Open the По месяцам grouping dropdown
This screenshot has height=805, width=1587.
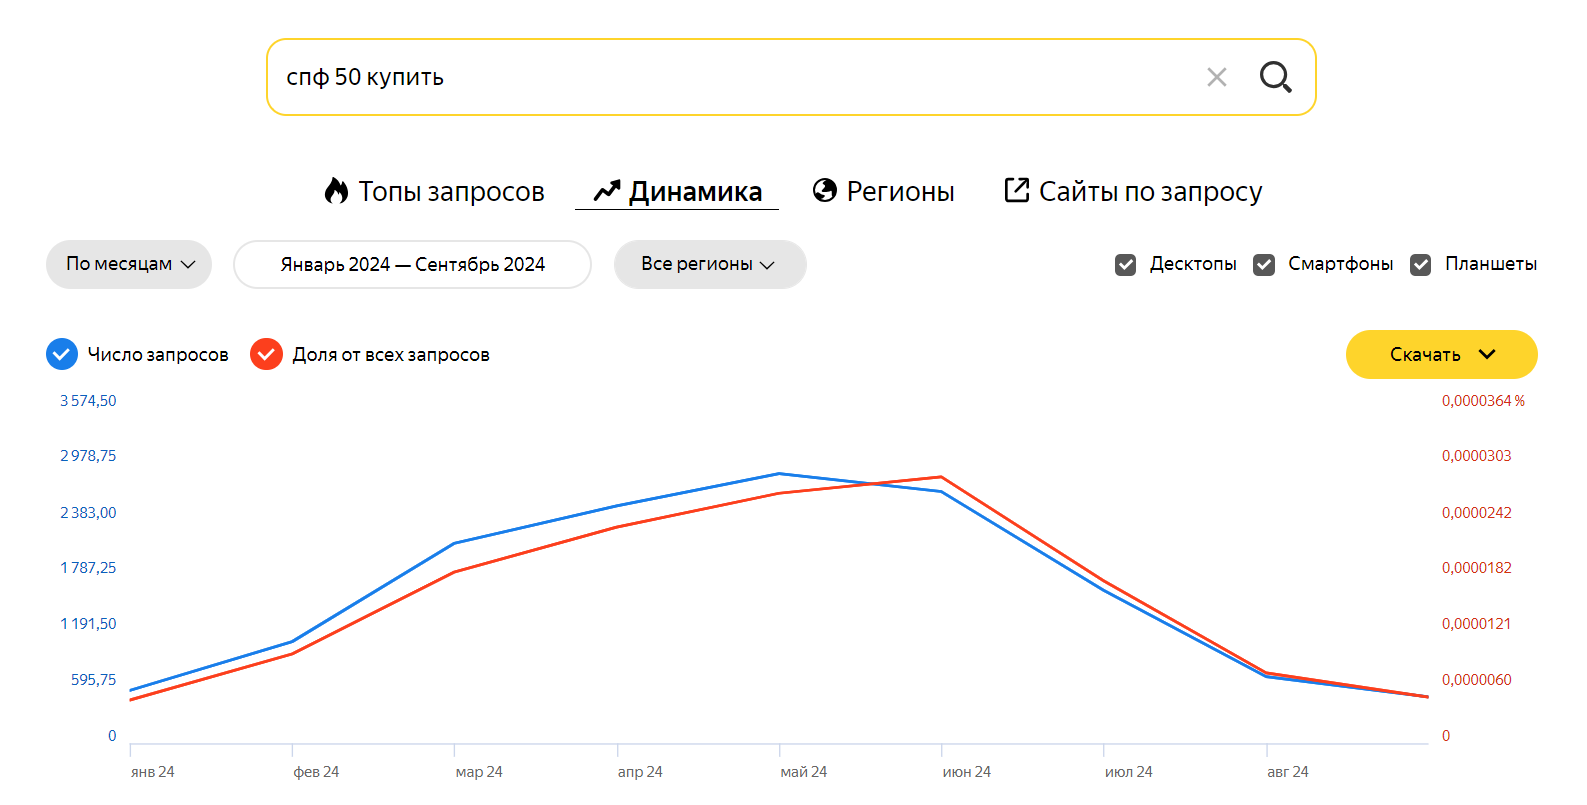click(x=129, y=264)
